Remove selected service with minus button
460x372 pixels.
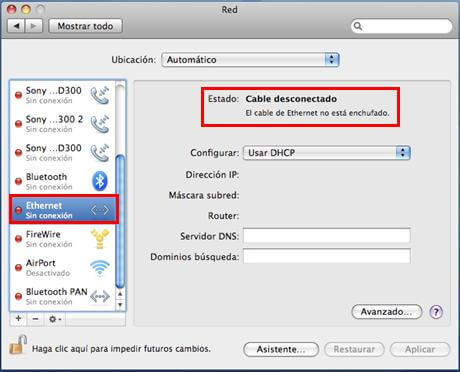tap(35, 319)
